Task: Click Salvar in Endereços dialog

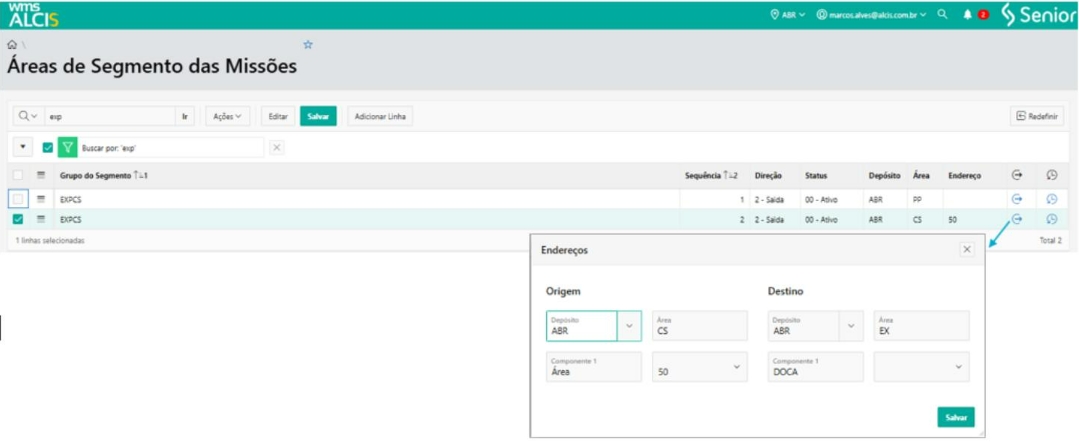Action: [956, 417]
